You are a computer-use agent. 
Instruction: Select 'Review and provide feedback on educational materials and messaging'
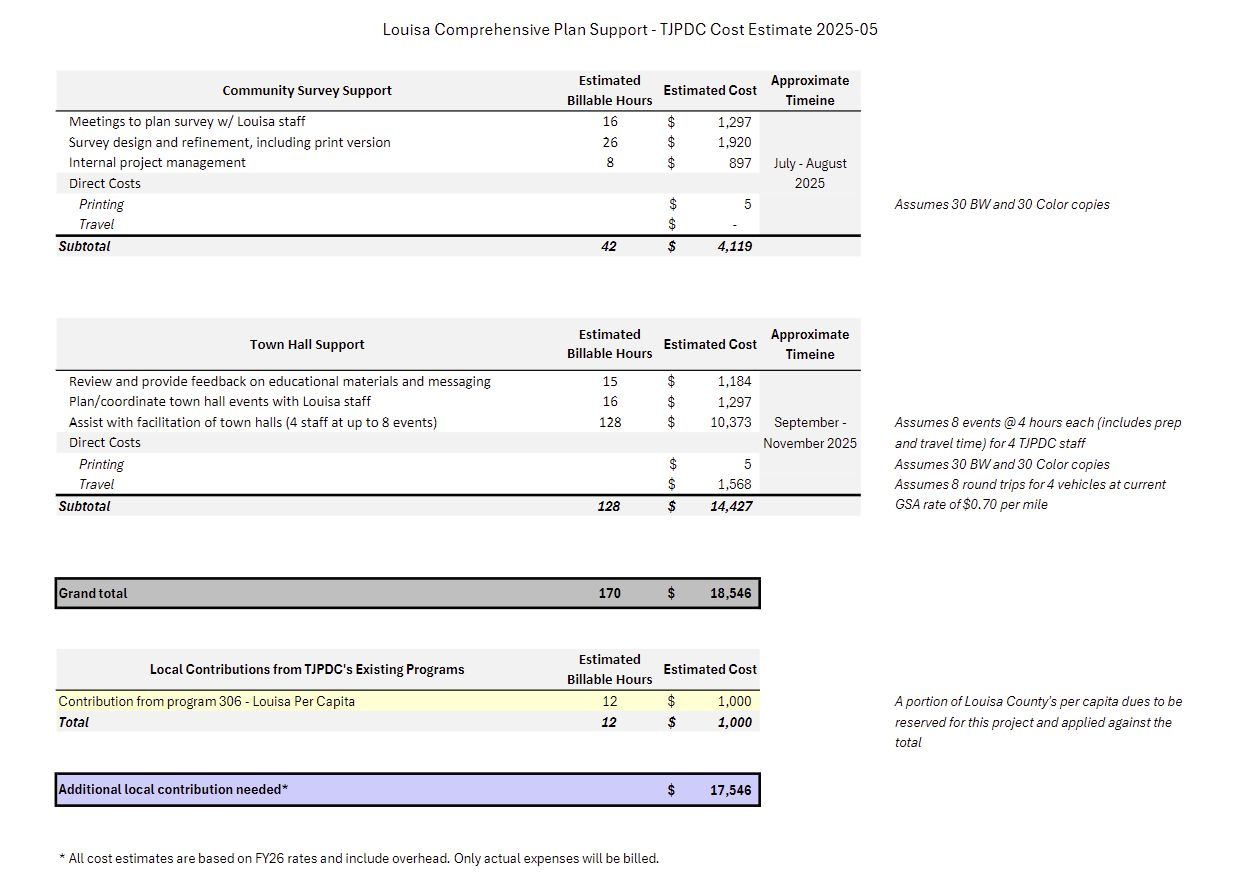click(x=280, y=381)
